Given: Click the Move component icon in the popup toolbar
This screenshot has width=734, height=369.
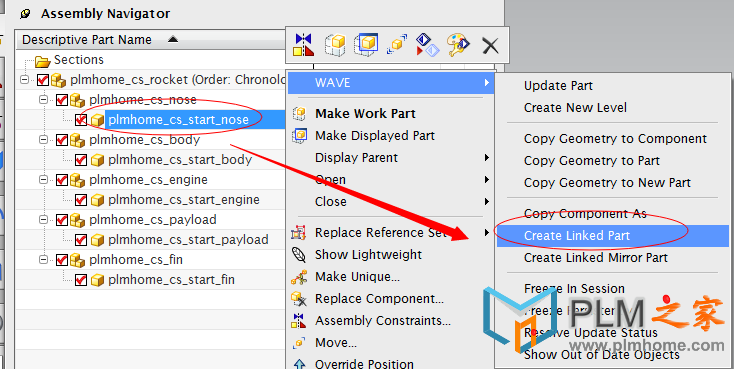Looking at the screenshot, I should click(x=397, y=45).
